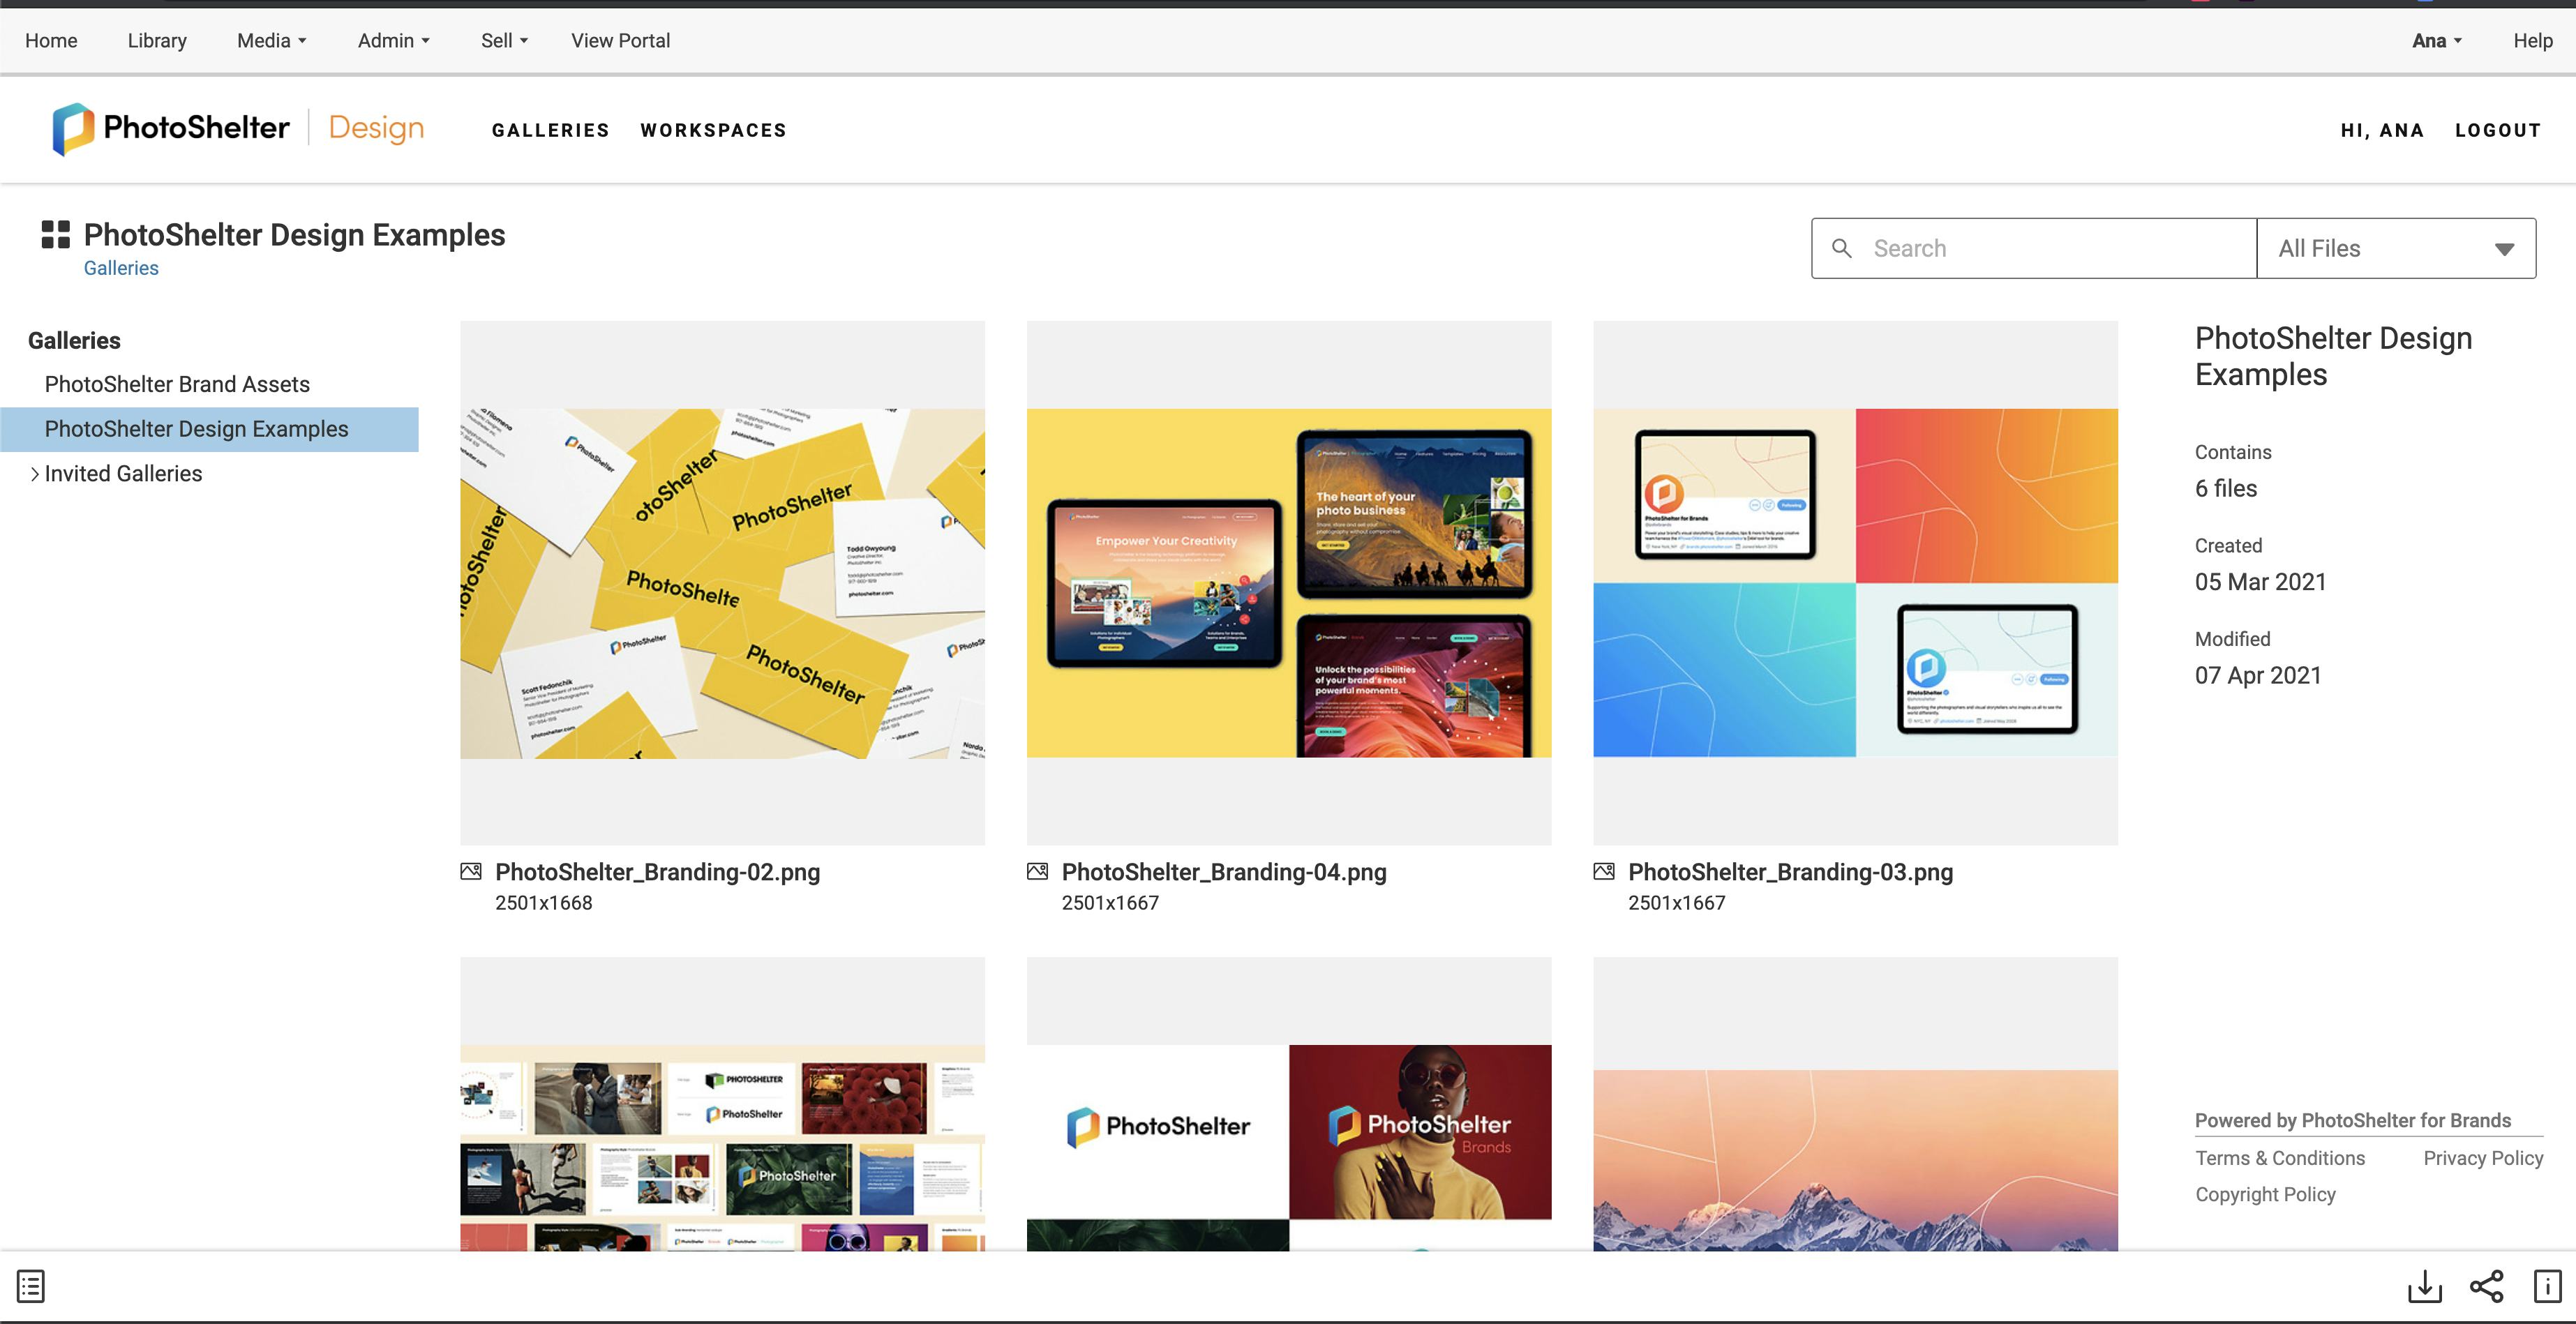Click image icon beside PhotoShelter_Branding-02.png
Screen dimensions: 2576x1324
tap(471, 872)
